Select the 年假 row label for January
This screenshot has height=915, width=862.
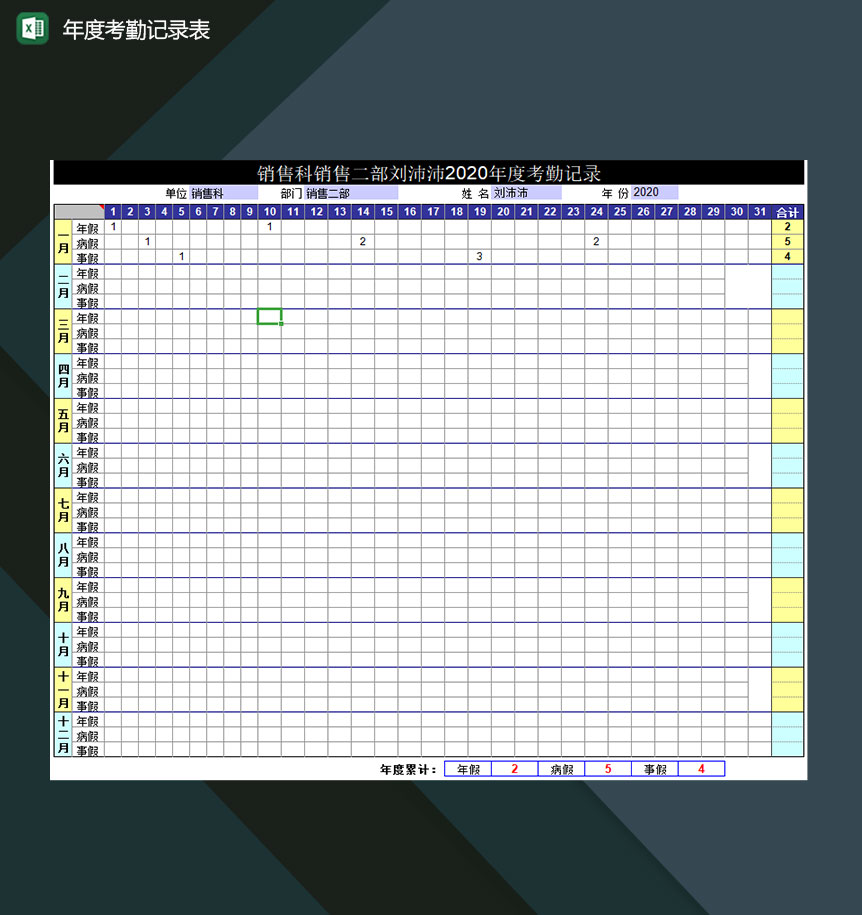pos(86,226)
